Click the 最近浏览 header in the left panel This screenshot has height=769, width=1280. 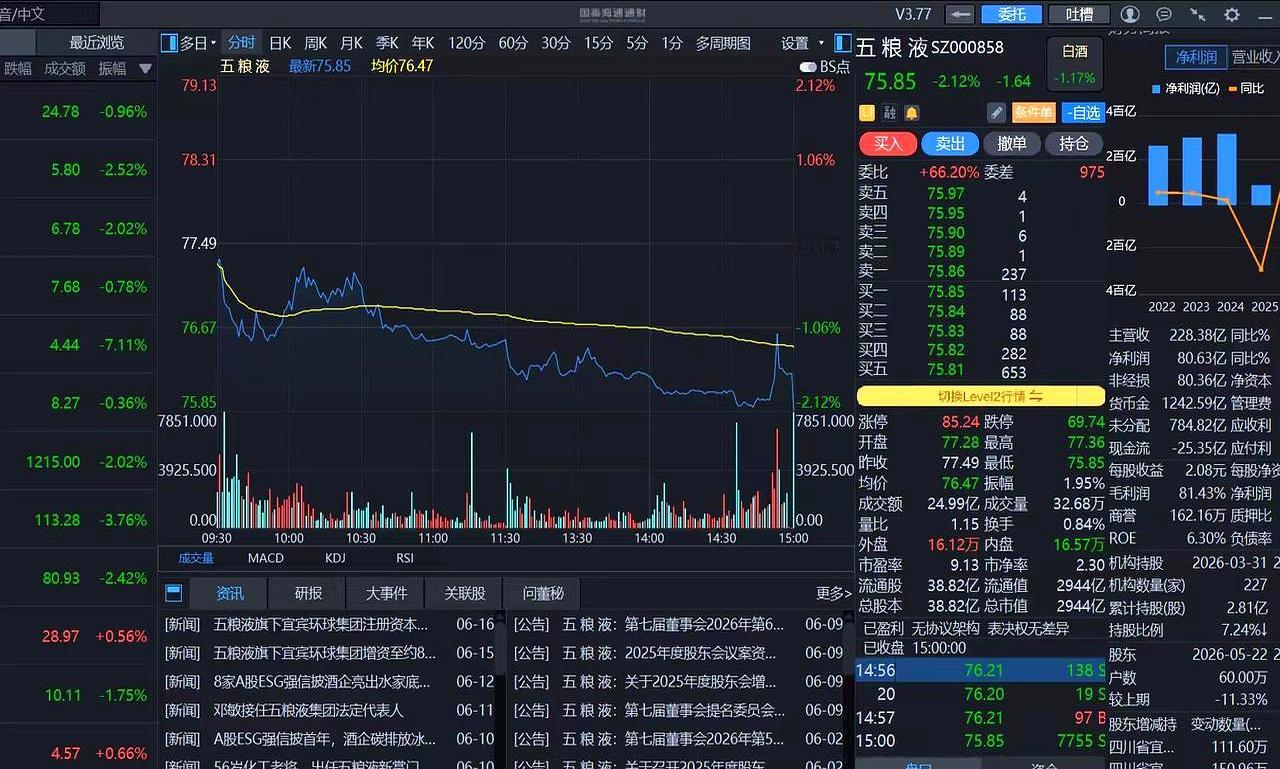click(x=97, y=42)
